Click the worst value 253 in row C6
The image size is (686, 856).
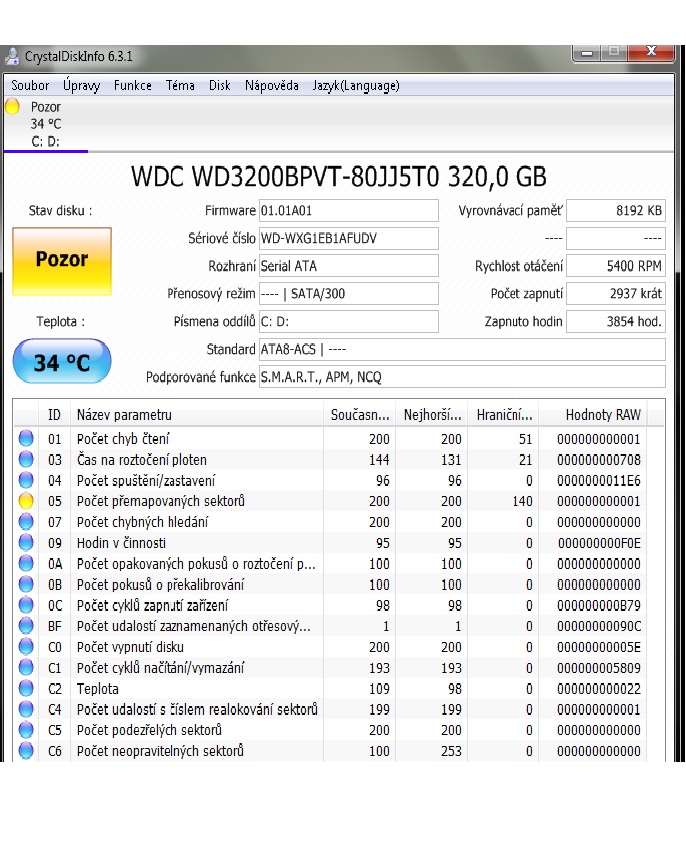click(451, 751)
